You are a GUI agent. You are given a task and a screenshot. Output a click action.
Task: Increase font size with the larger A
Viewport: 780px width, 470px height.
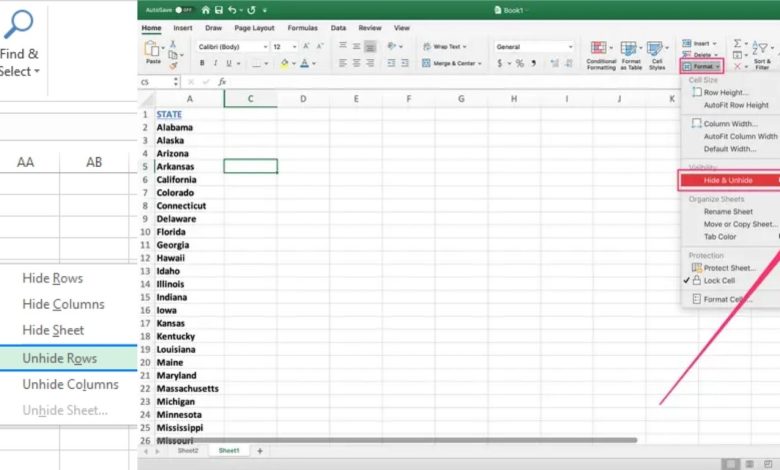[306, 46]
